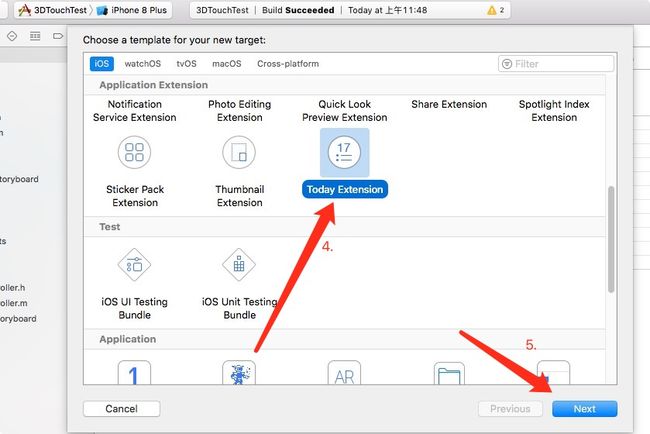Select the Document Based App folder icon
Viewport: 650px width, 434px height.
pyautogui.click(x=449, y=373)
